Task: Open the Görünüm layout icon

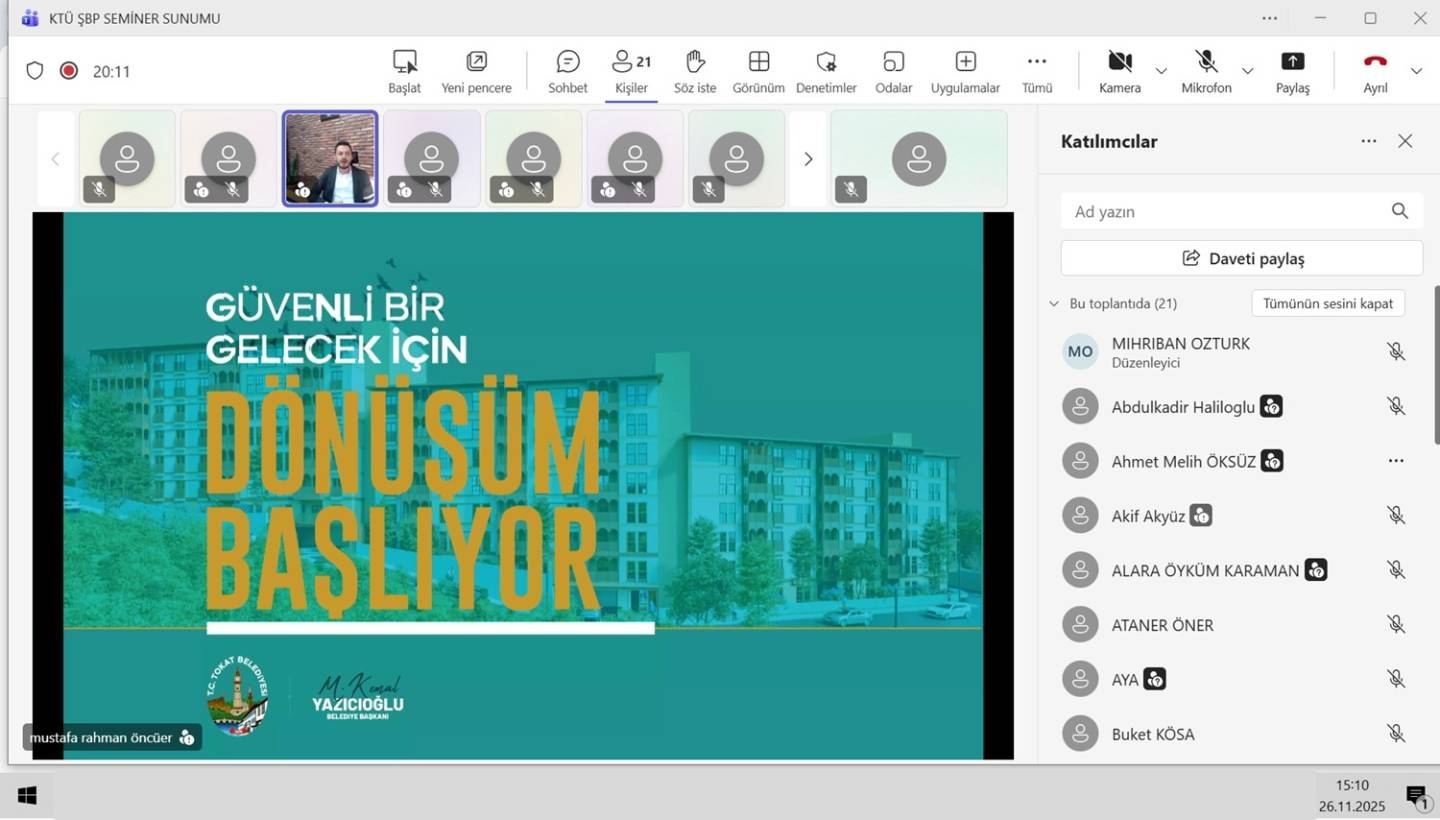Action: click(758, 62)
